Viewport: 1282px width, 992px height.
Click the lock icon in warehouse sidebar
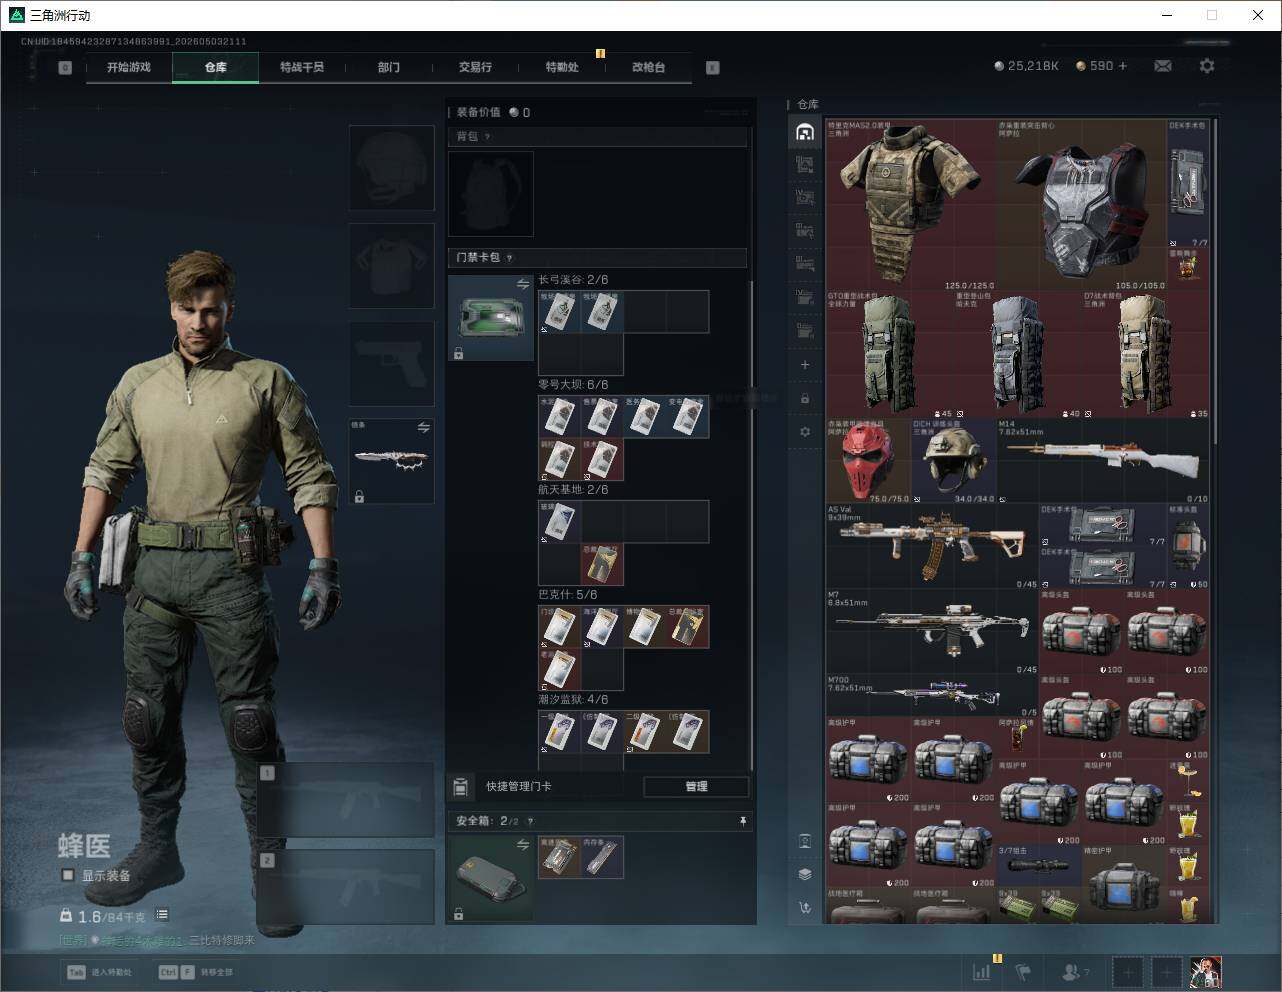tap(805, 399)
